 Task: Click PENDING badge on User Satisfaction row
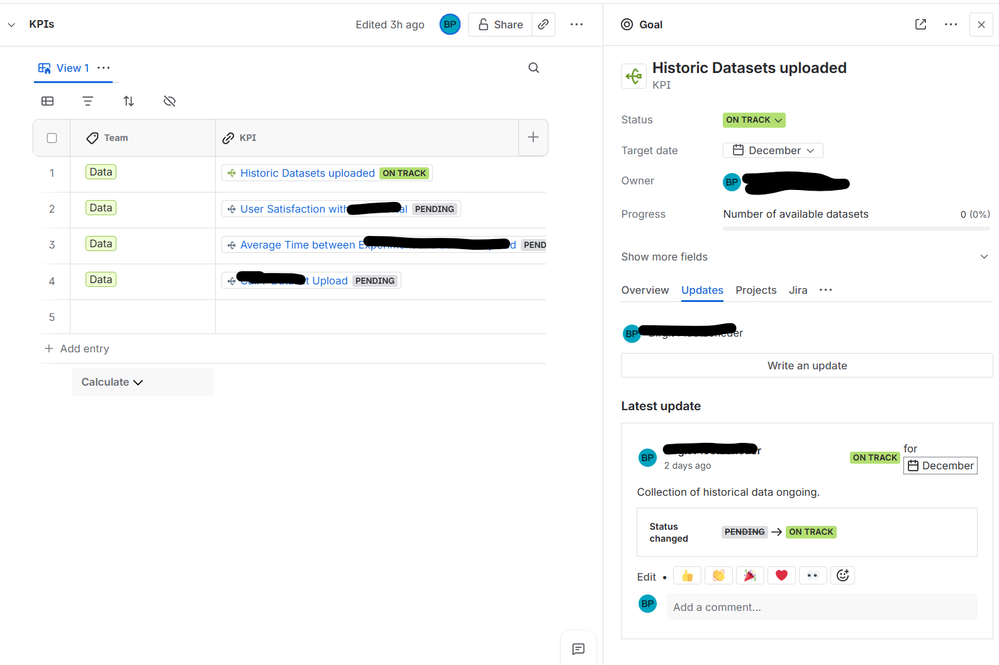point(435,209)
